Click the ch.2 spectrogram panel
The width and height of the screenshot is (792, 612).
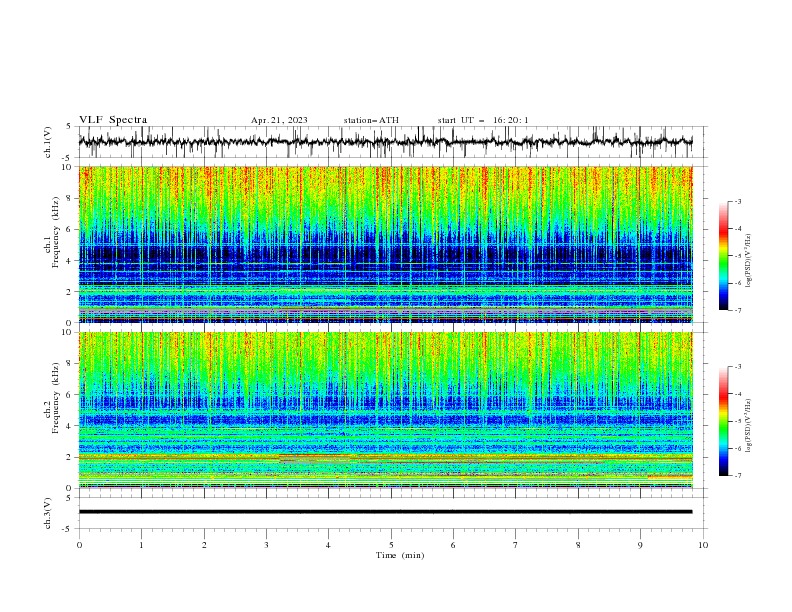[x=385, y=410]
